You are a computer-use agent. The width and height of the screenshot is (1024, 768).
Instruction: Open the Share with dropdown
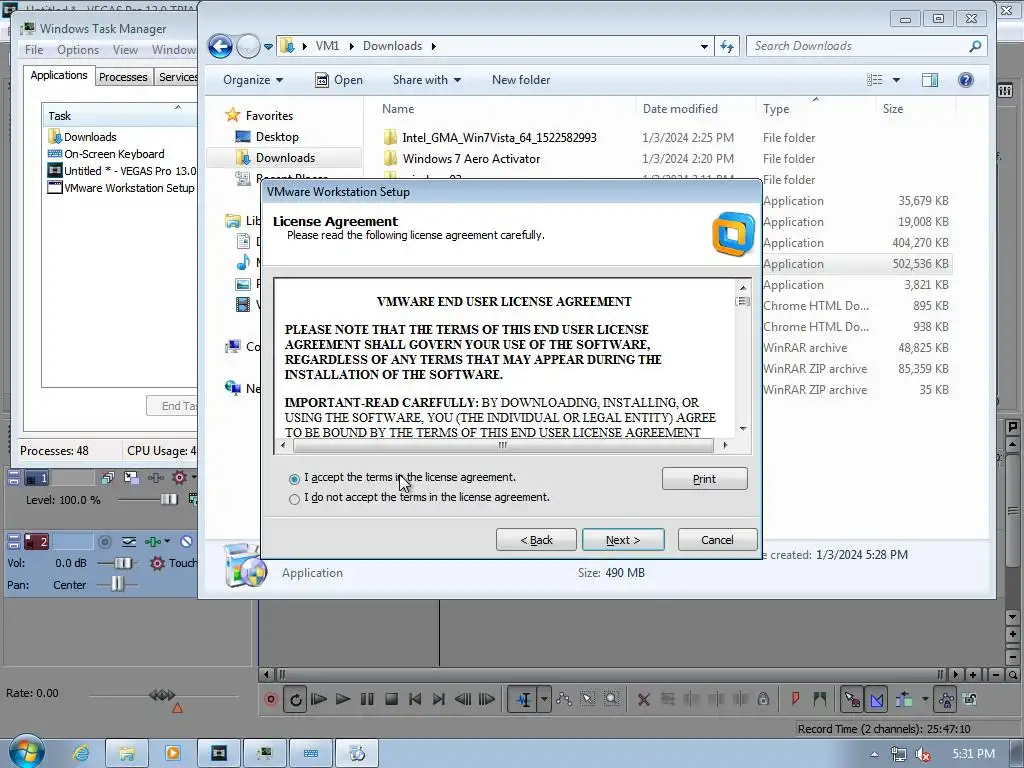(426, 80)
